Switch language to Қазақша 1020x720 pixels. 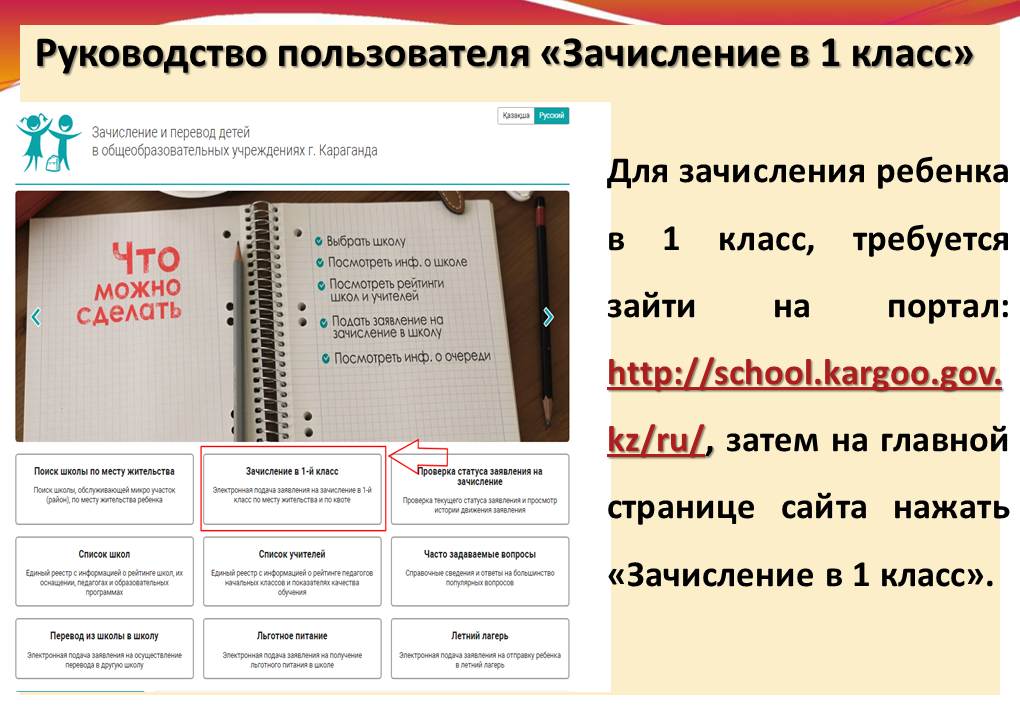pyautogui.click(x=515, y=116)
